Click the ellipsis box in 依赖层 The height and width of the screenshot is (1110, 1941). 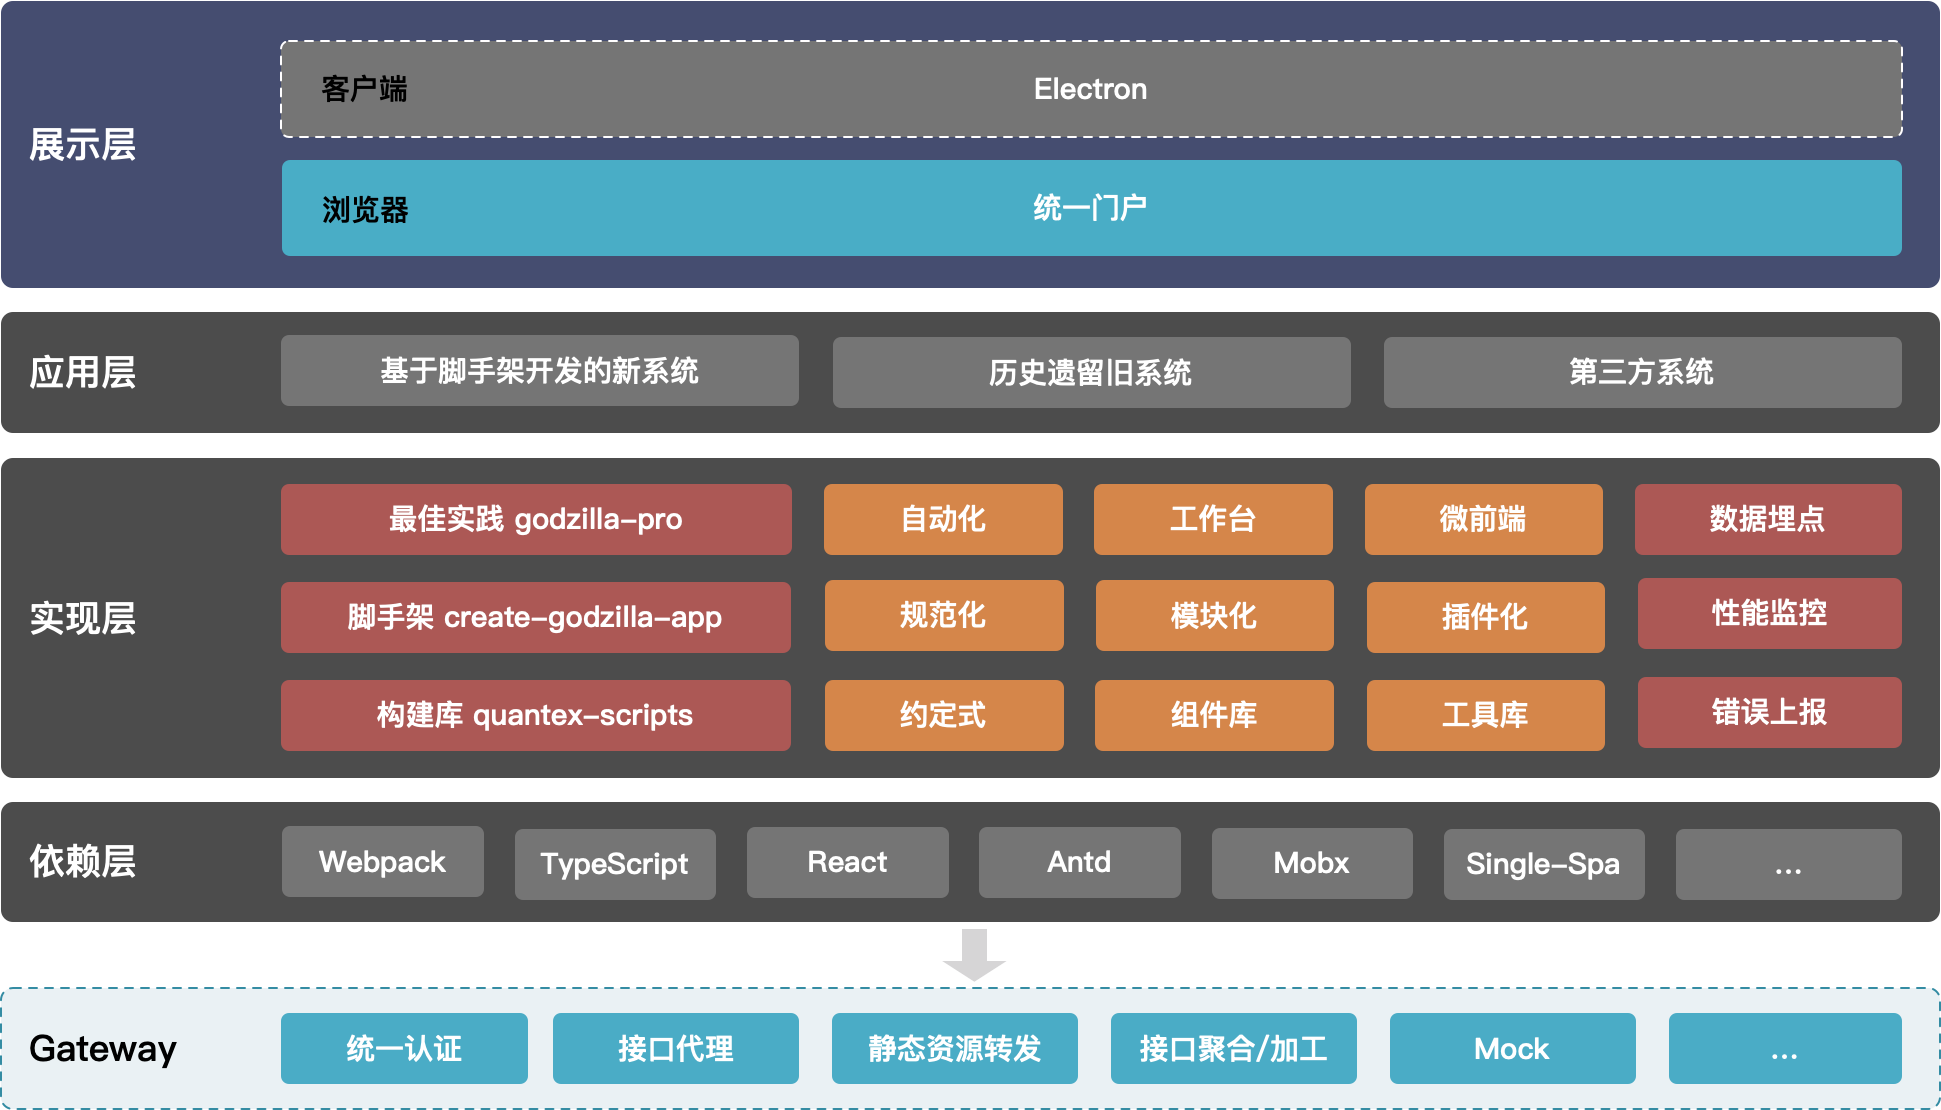pyautogui.click(x=1789, y=864)
